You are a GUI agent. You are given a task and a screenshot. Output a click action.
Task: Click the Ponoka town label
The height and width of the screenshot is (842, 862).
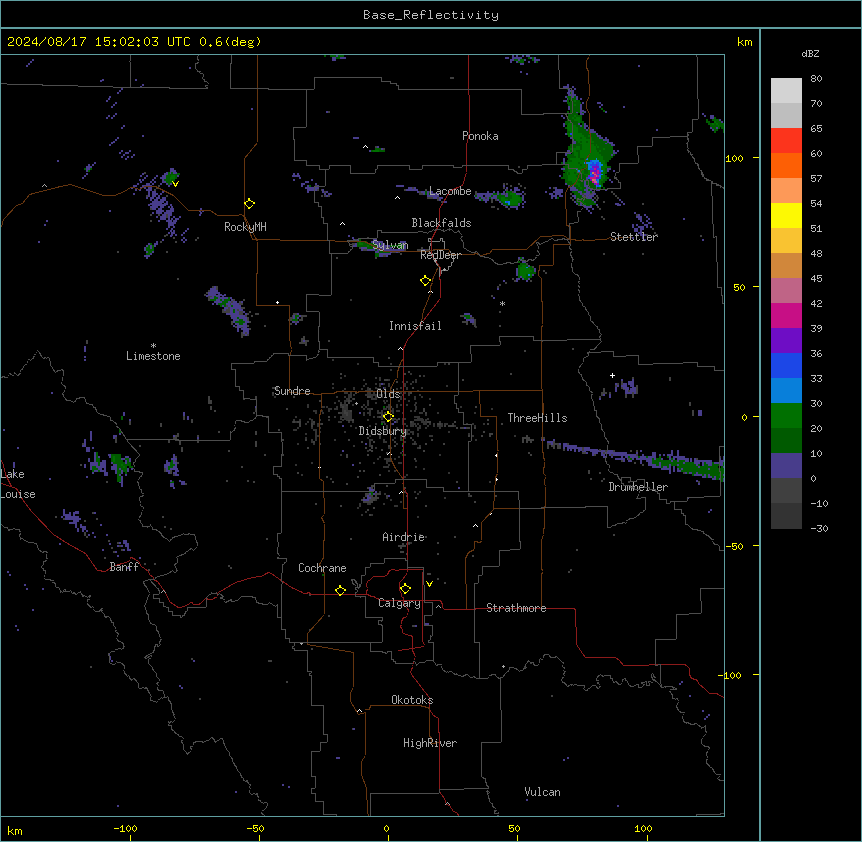click(x=480, y=136)
